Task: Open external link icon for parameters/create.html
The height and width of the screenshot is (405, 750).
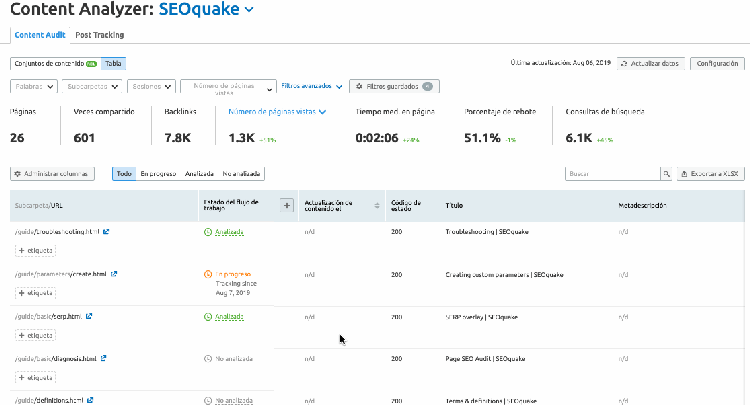Action: [x=114, y=274]
